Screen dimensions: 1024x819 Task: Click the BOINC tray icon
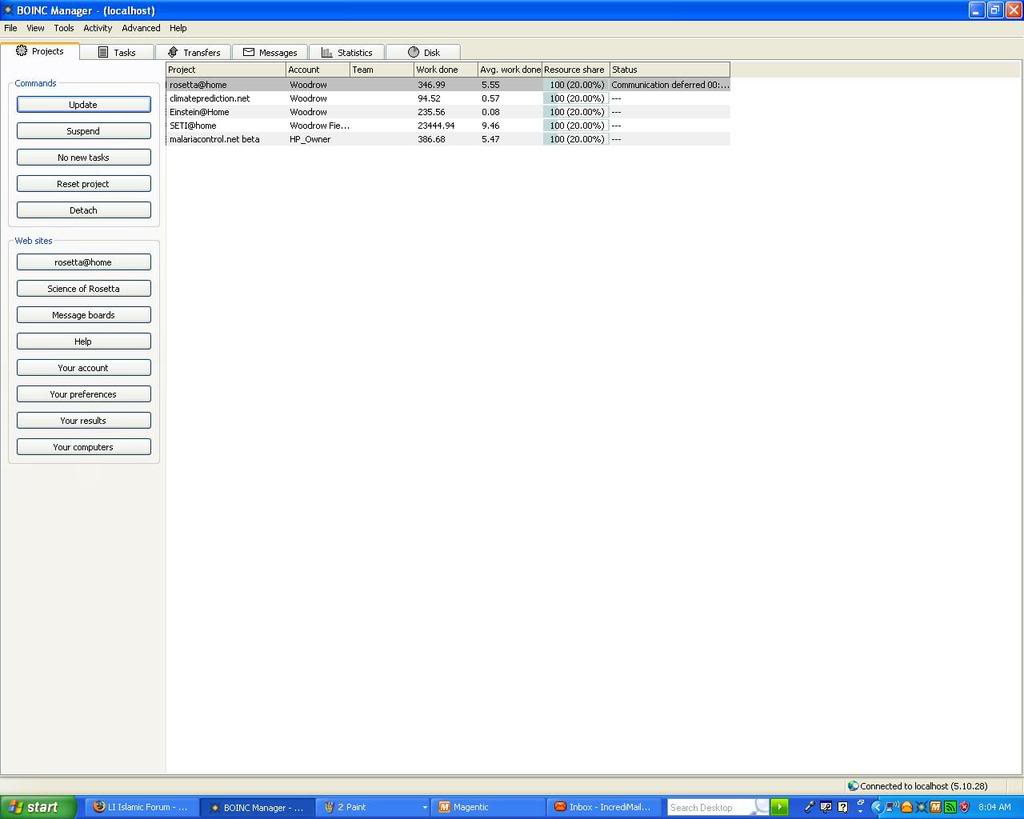click(921, 807)
